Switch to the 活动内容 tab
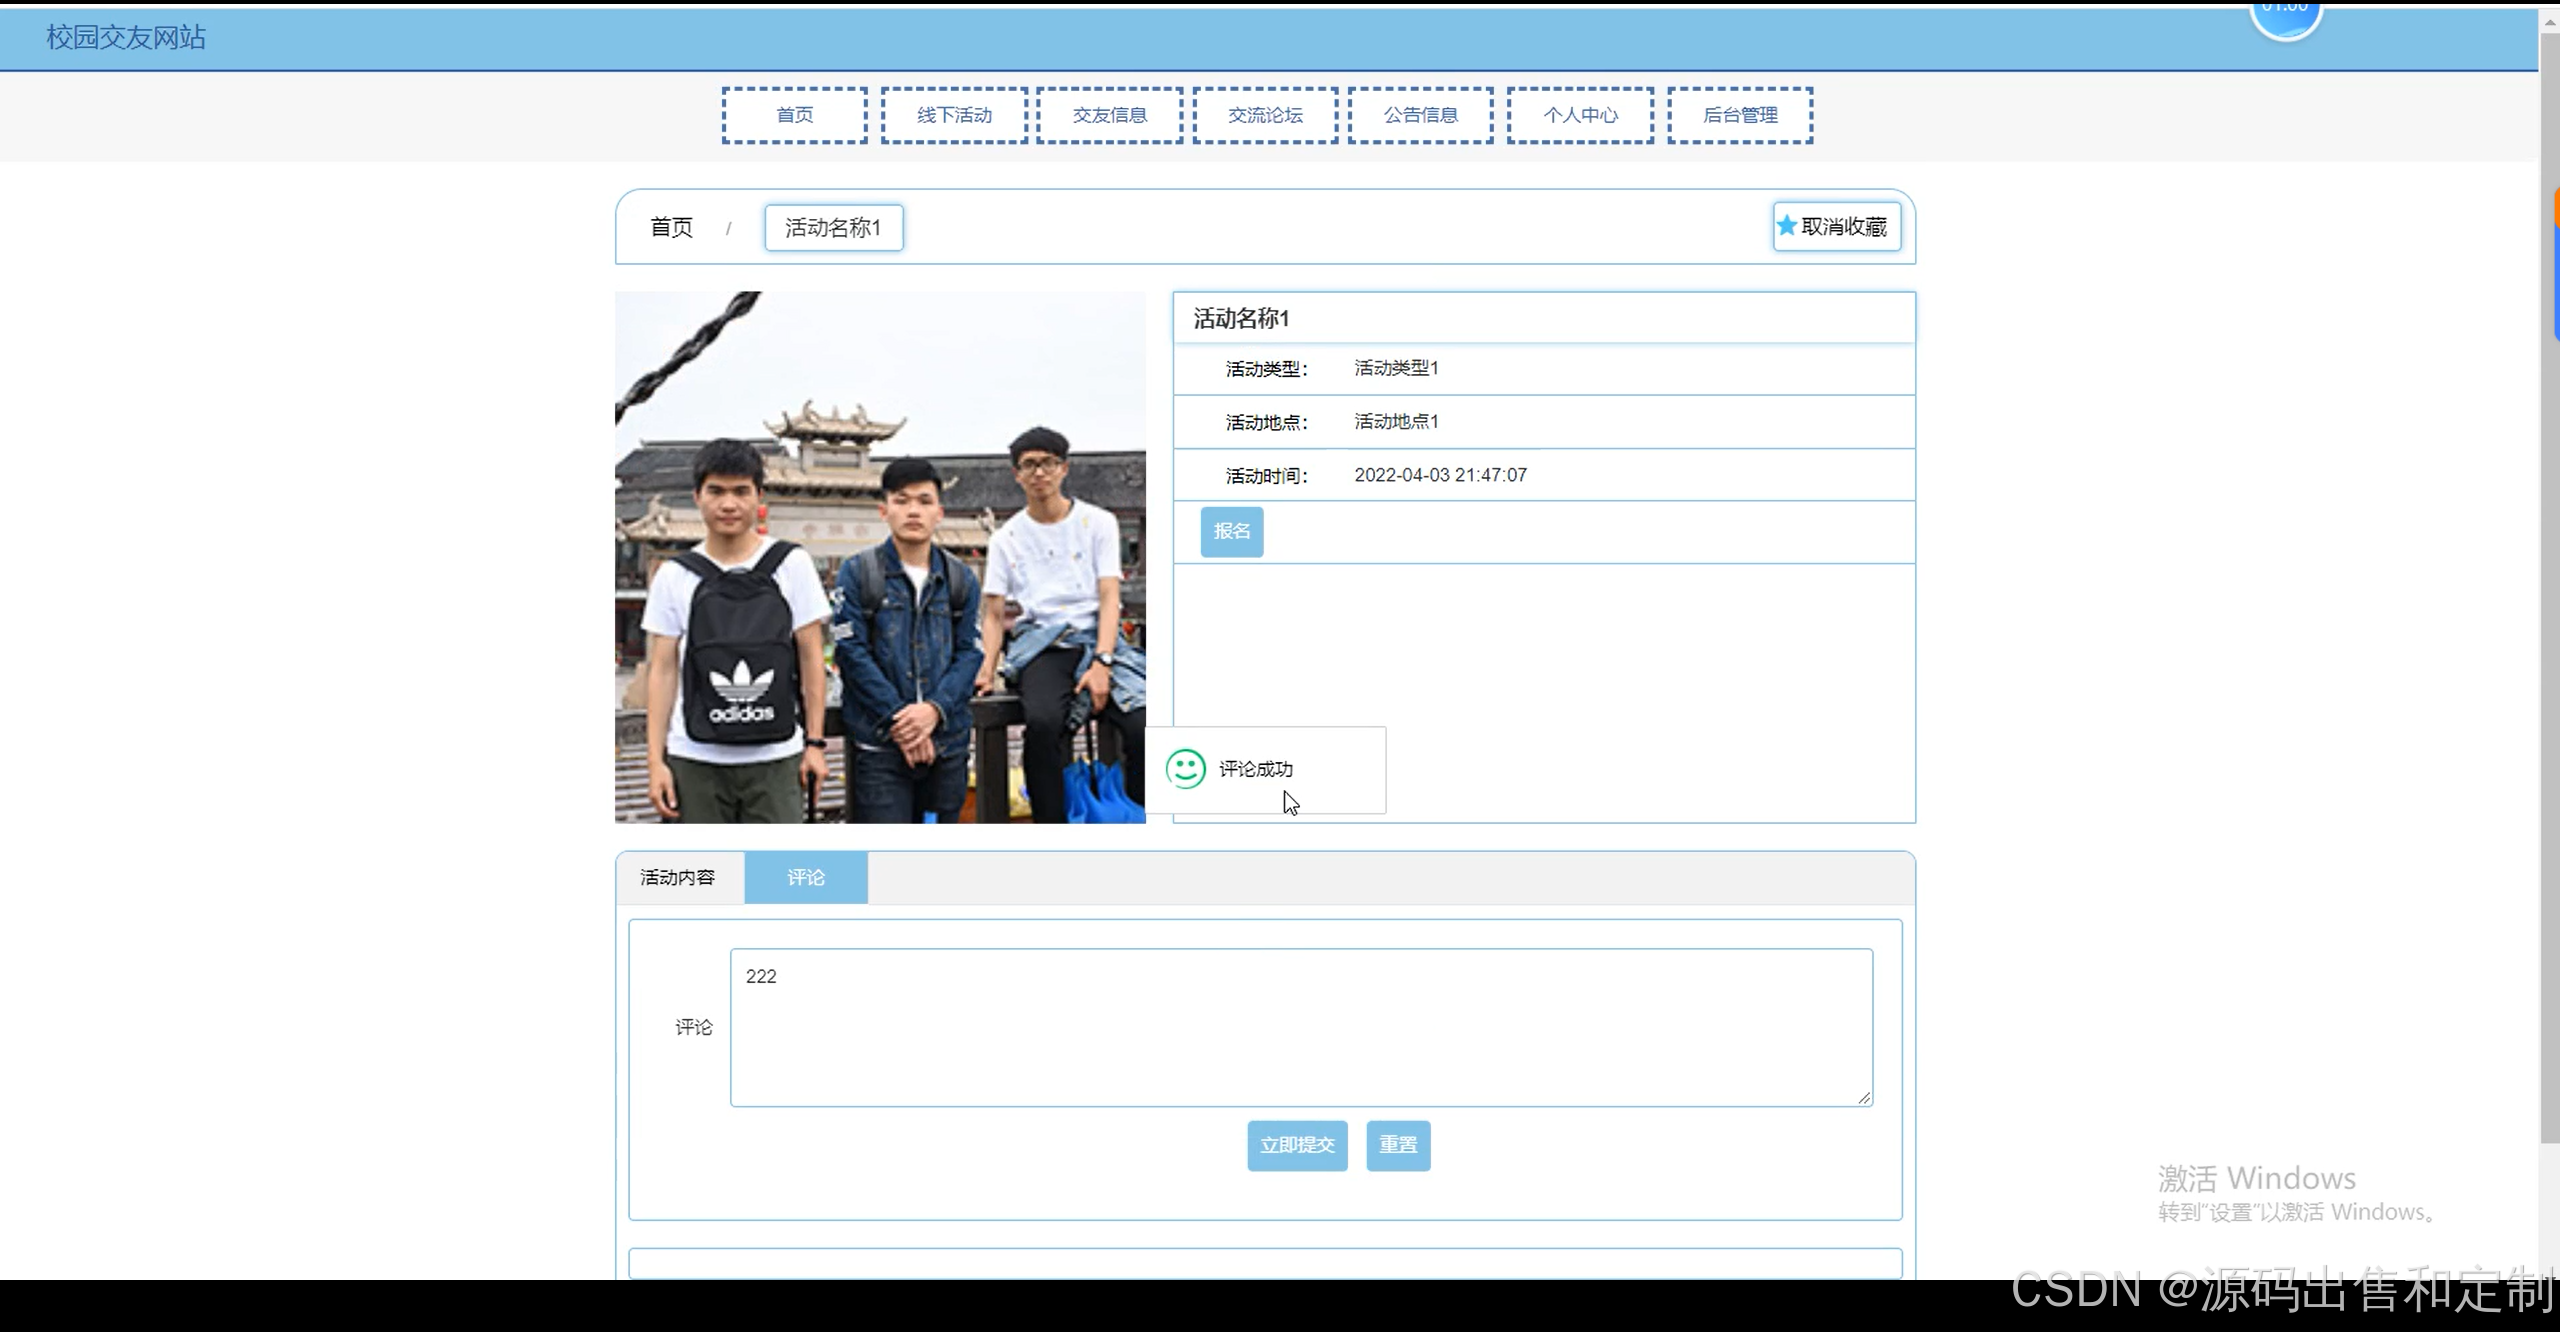The width and height of the screenshot is (2560, 1332). pos(678,878)
